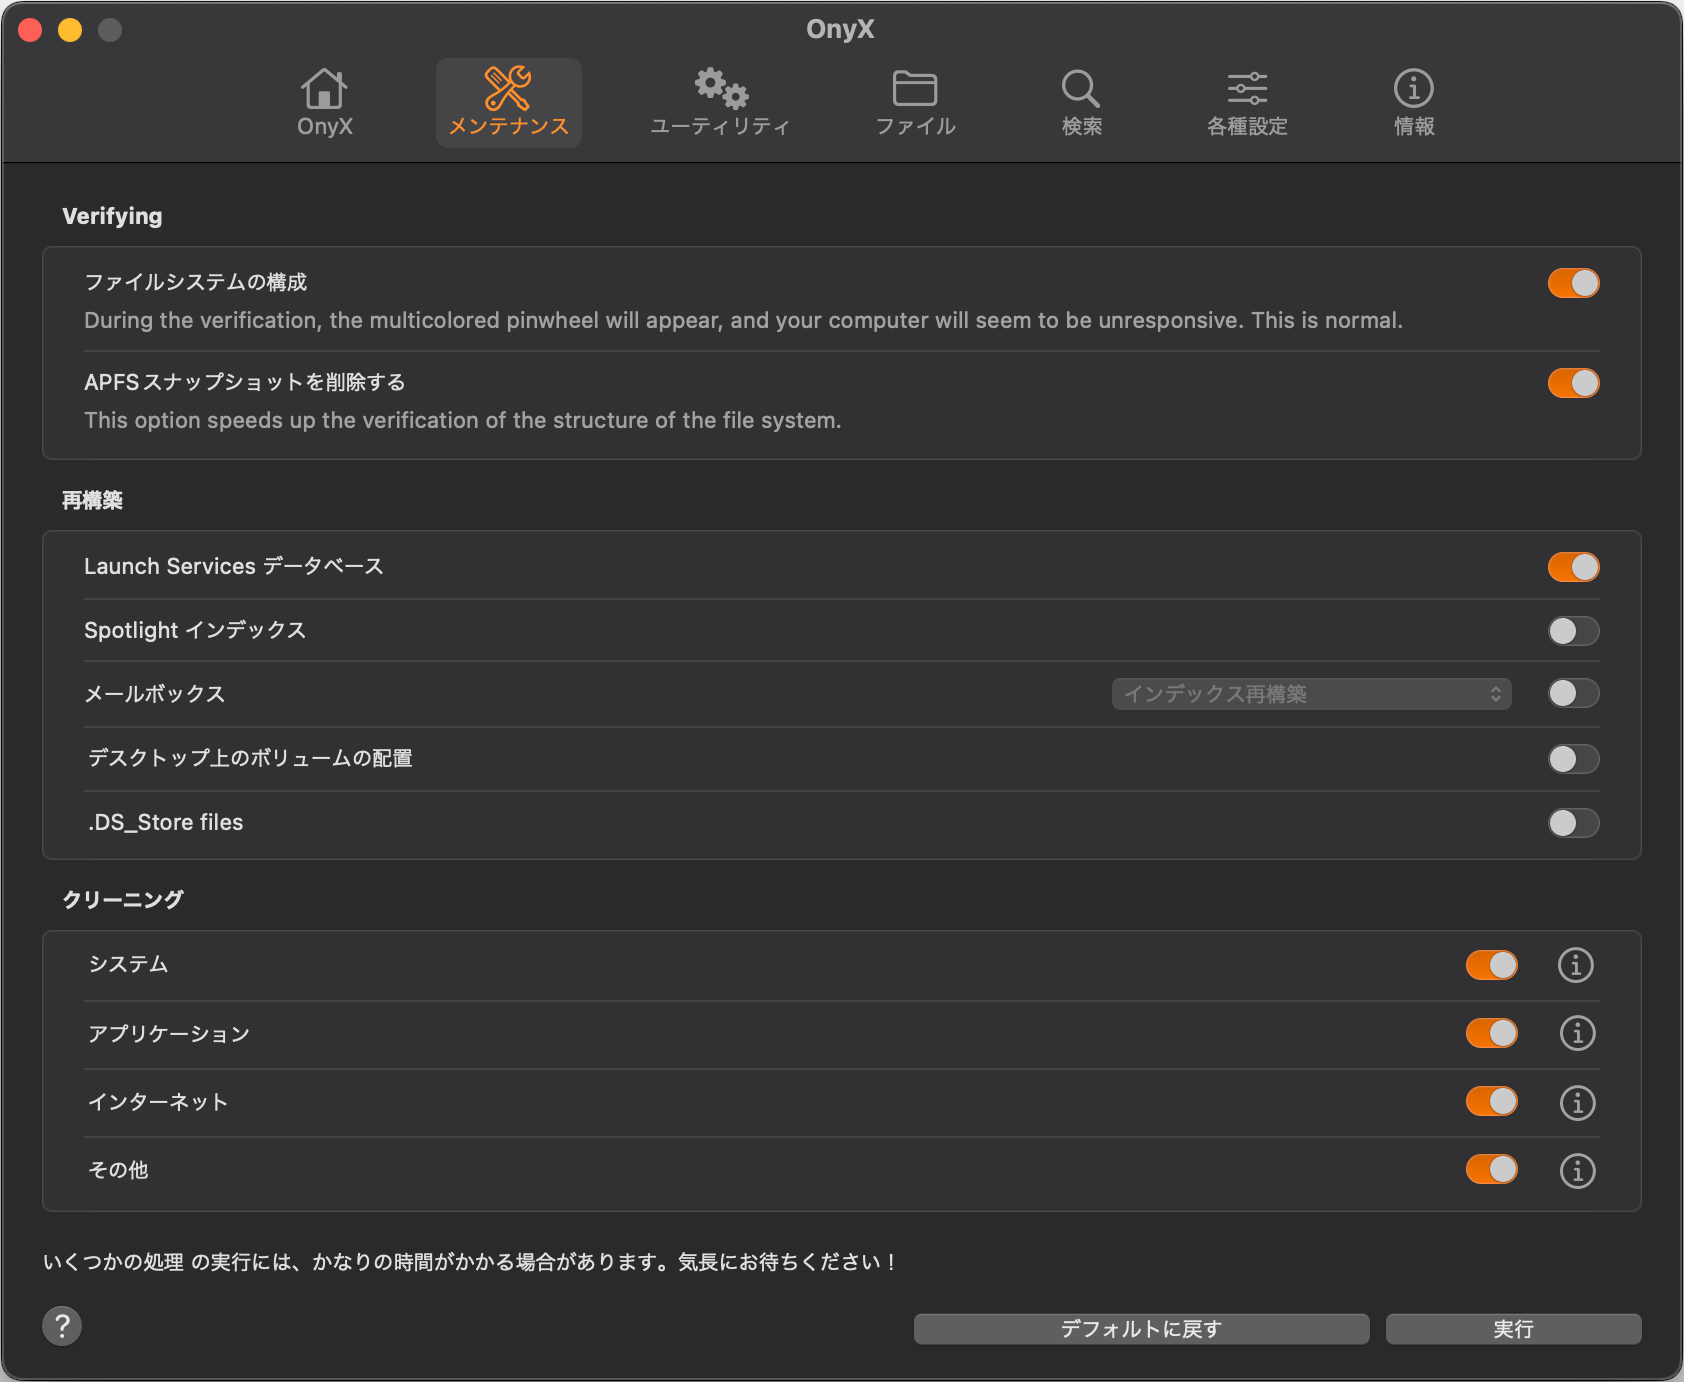Open the help question mark button
This screenshot has height=1382, width=1684.
[x=62, y=1326]
